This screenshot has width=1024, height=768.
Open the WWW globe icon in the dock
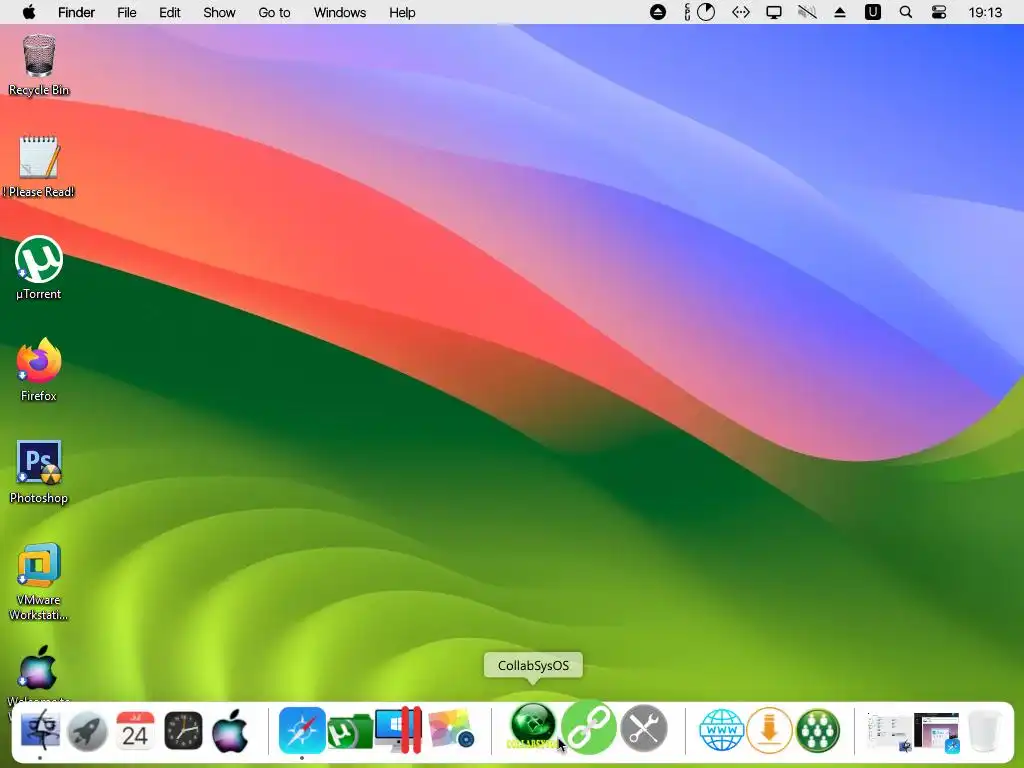tap(721, 730)
